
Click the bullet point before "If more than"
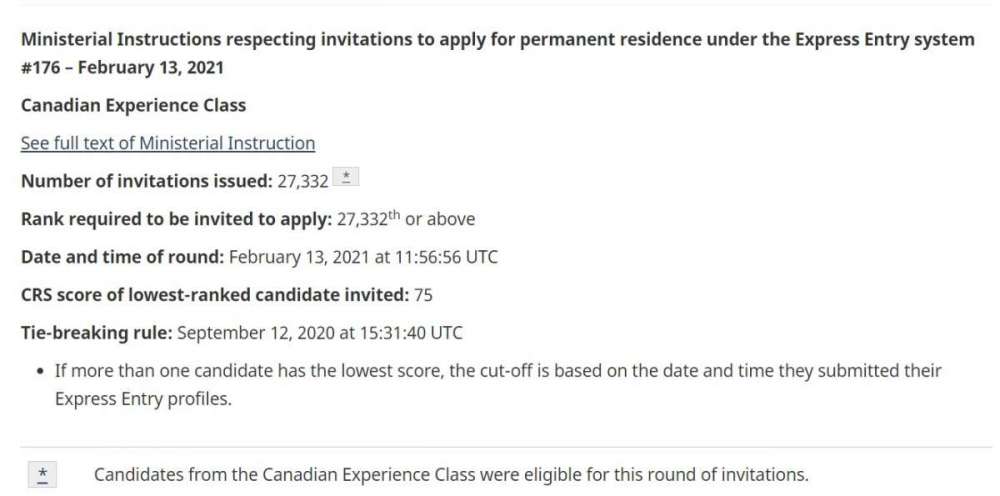point(38,371)
